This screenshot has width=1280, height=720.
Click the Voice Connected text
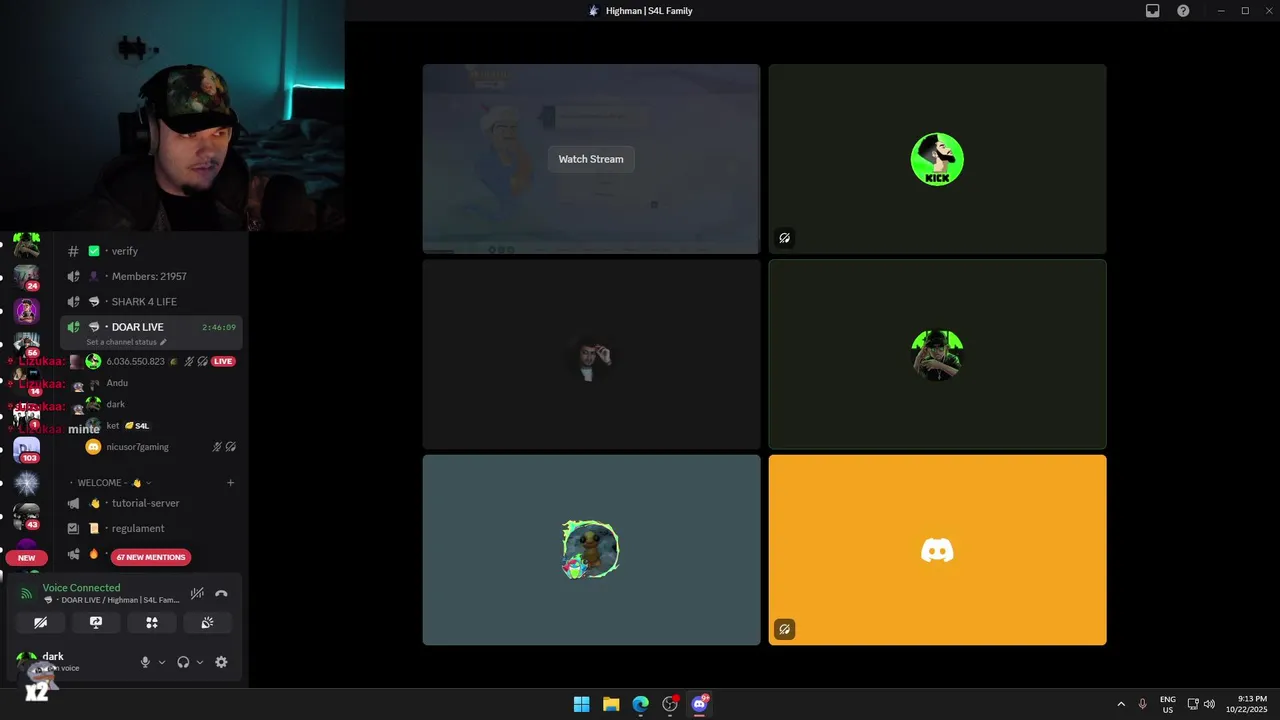click(x=81, y=588)
